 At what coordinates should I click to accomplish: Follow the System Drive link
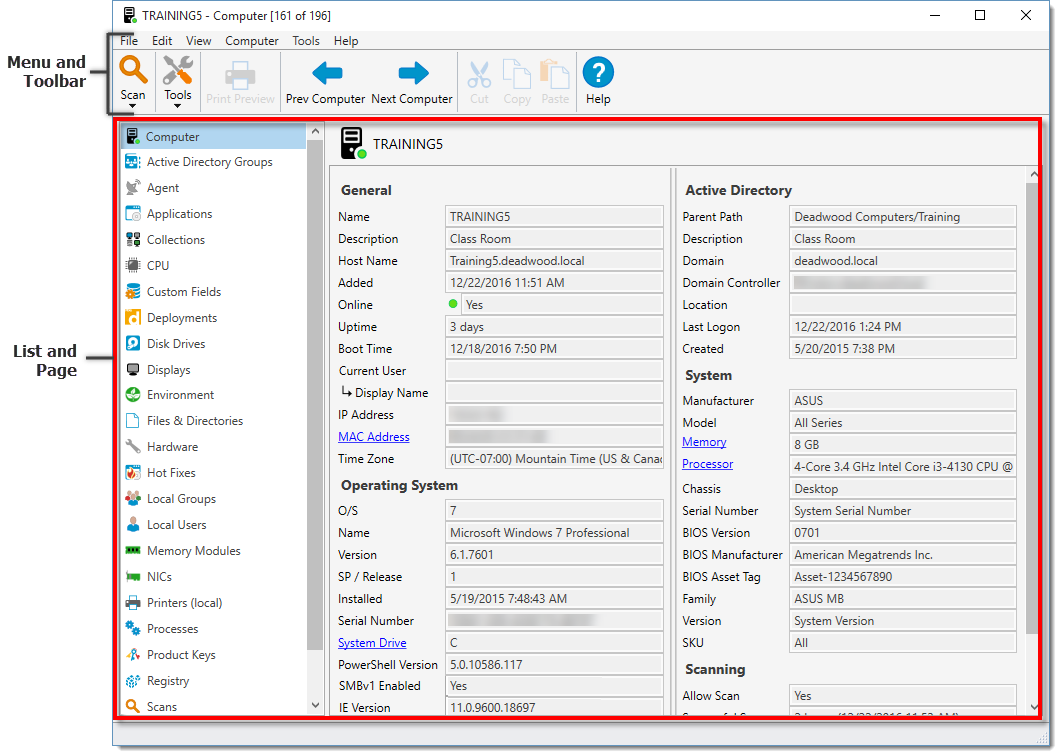coord(372,643)
